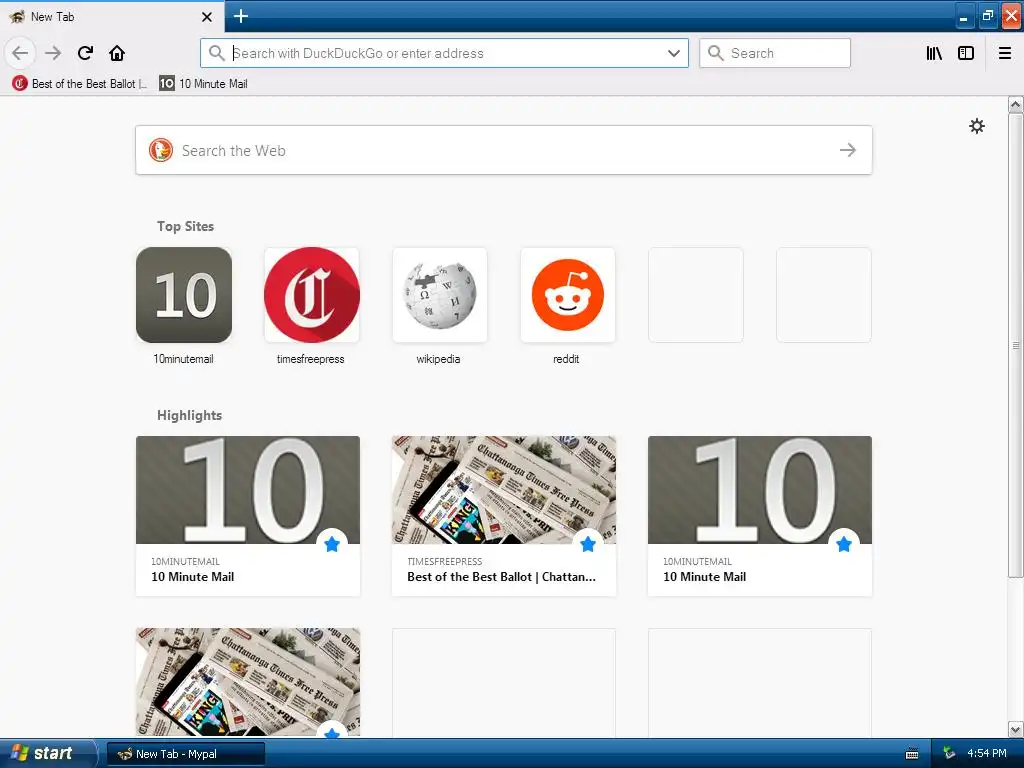Open the Windows start menu

pyautogui.click(x=48, y=753)
